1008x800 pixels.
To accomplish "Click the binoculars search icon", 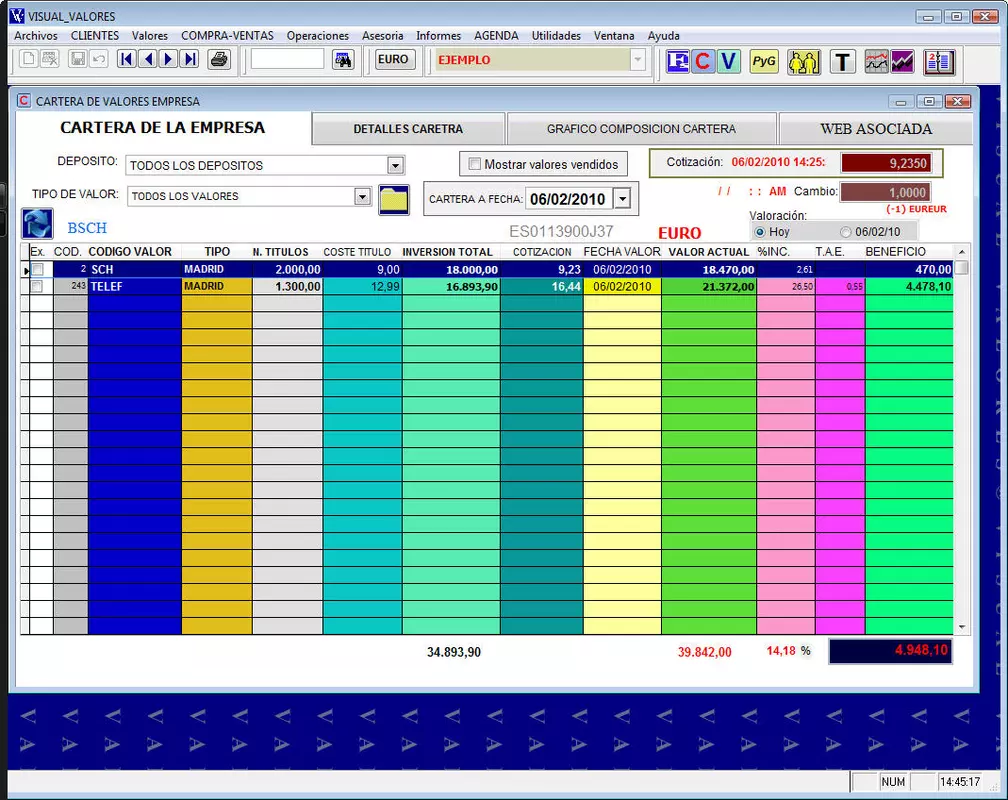I will (343, 60).
